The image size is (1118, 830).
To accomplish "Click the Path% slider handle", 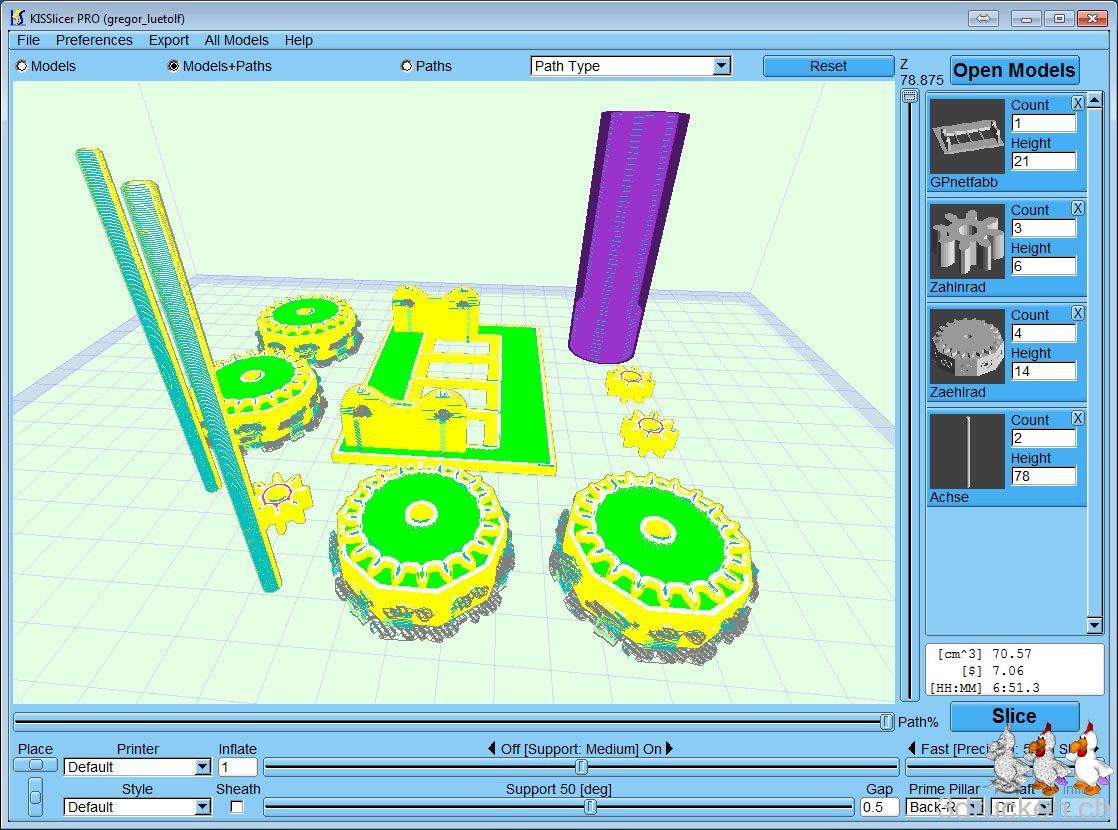I will click(x=886, y=722).
